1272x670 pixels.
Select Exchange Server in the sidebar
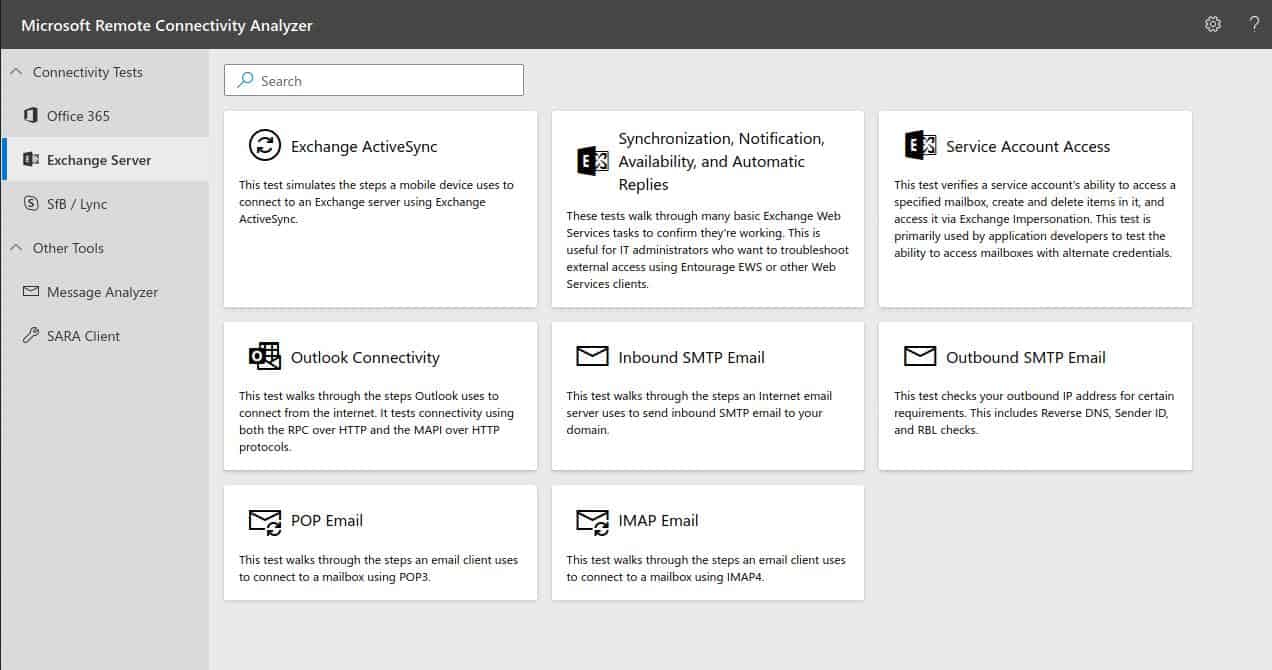[104, 160]
